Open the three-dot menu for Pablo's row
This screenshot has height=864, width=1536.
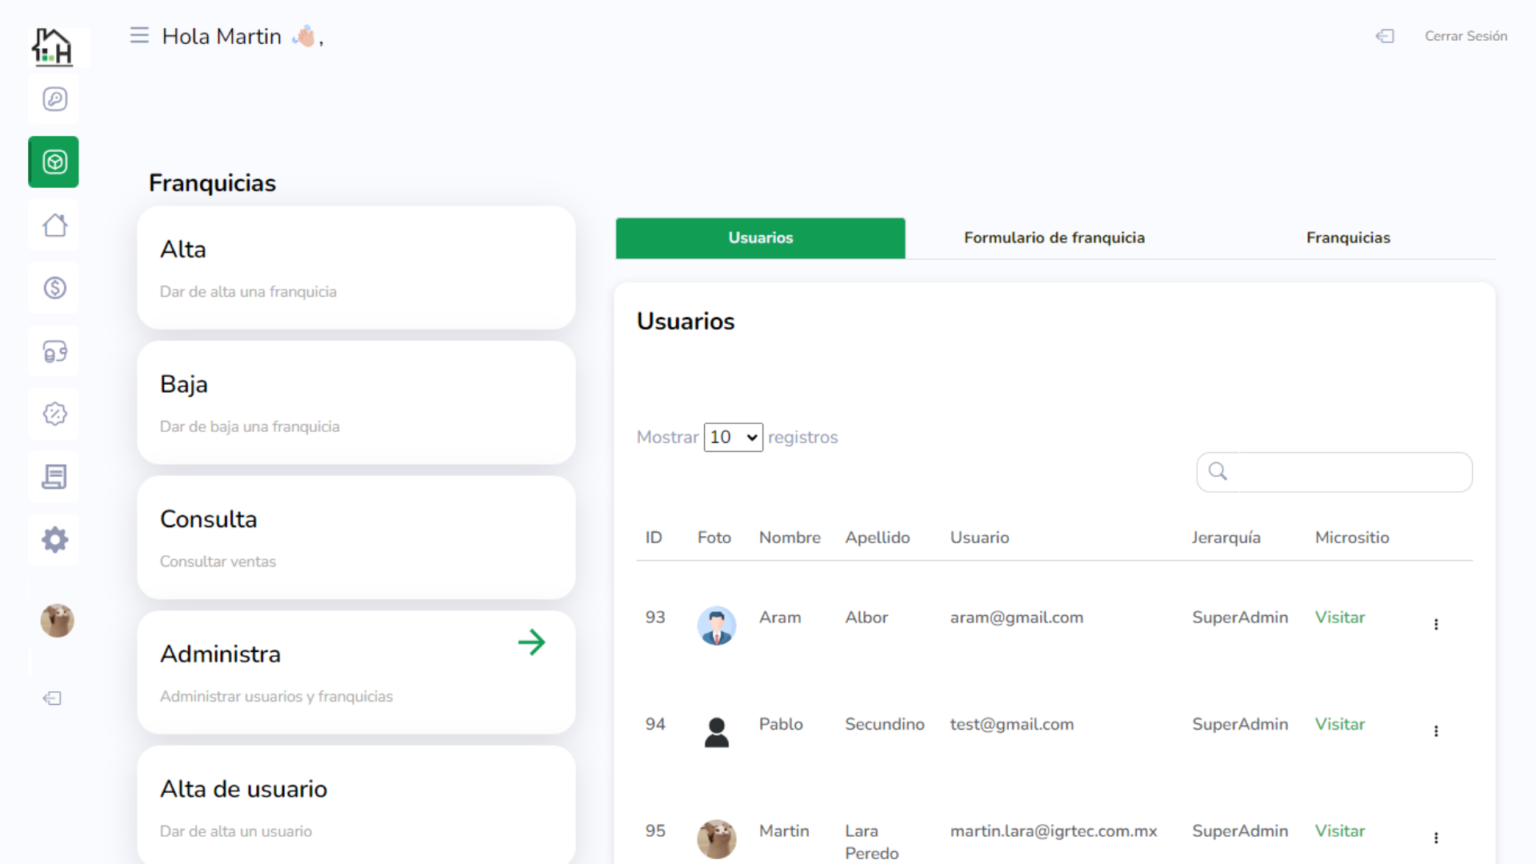point(1436,731)
